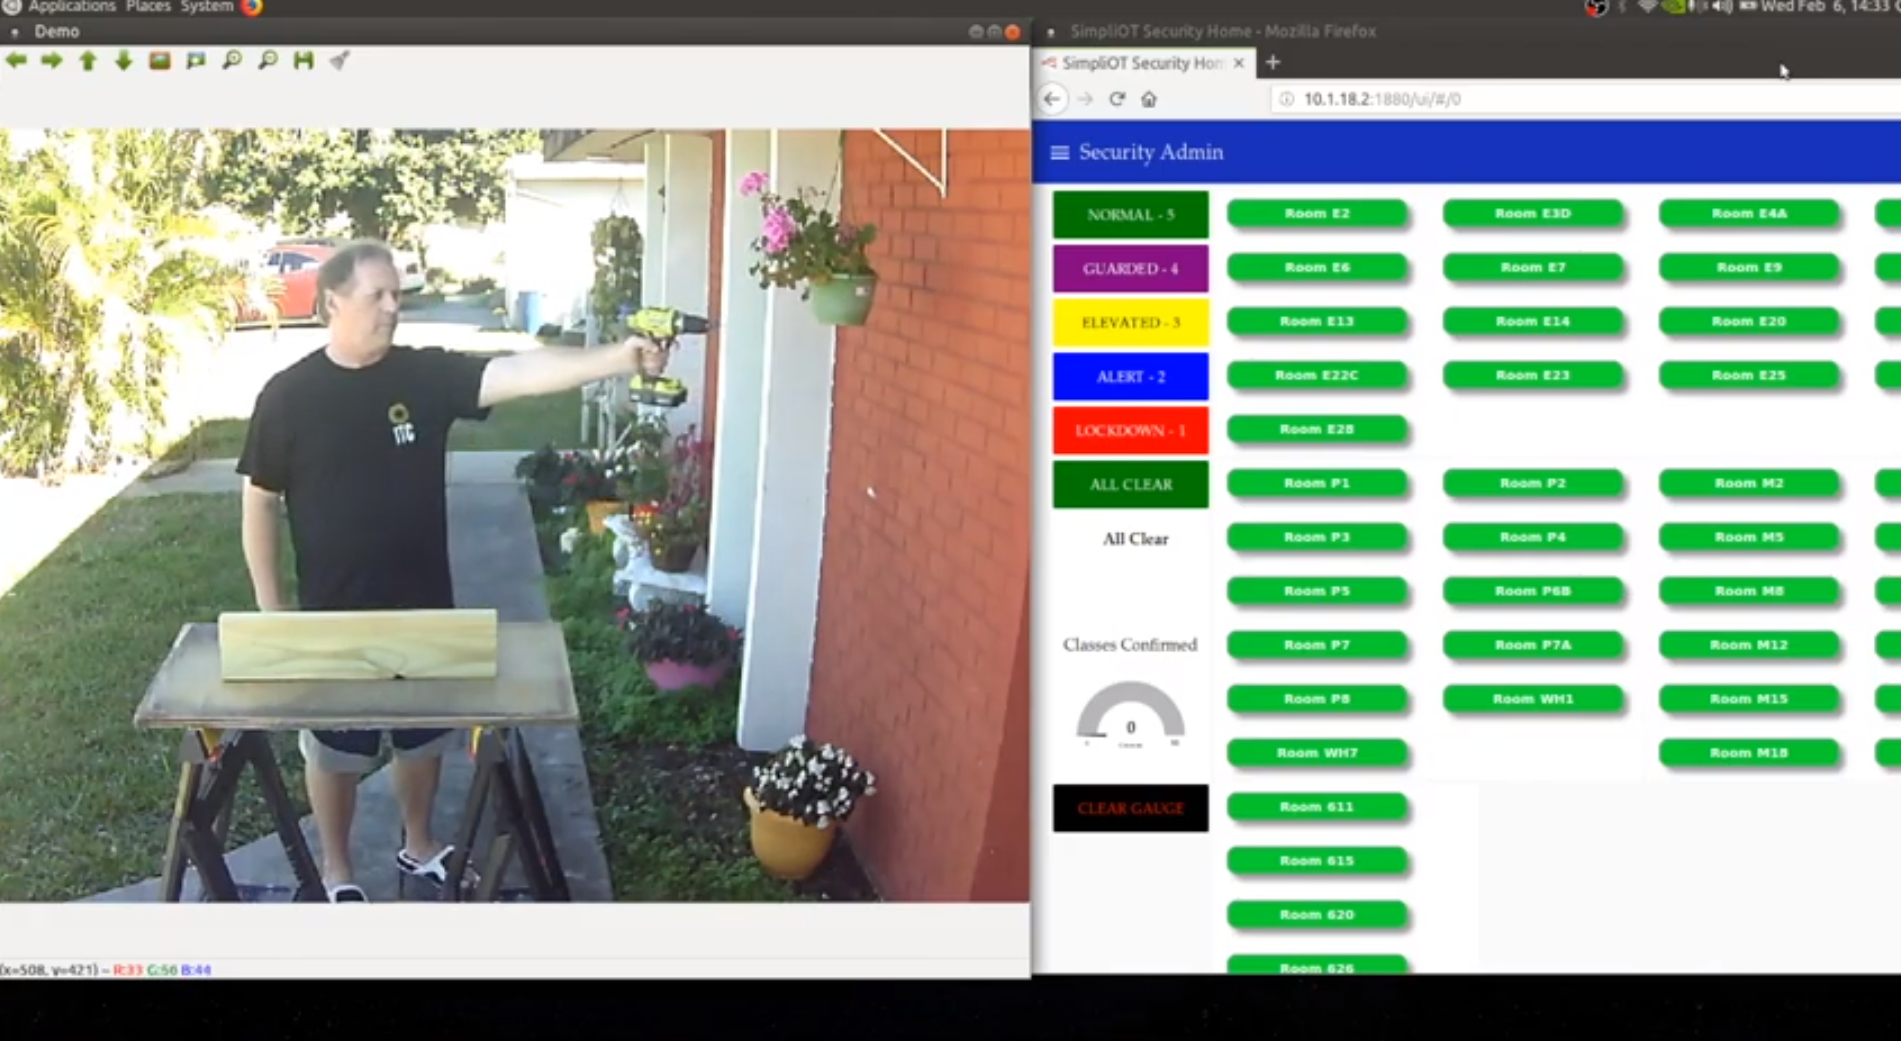Click the pan right arrow in Demo toolbar

pos(51,61)
